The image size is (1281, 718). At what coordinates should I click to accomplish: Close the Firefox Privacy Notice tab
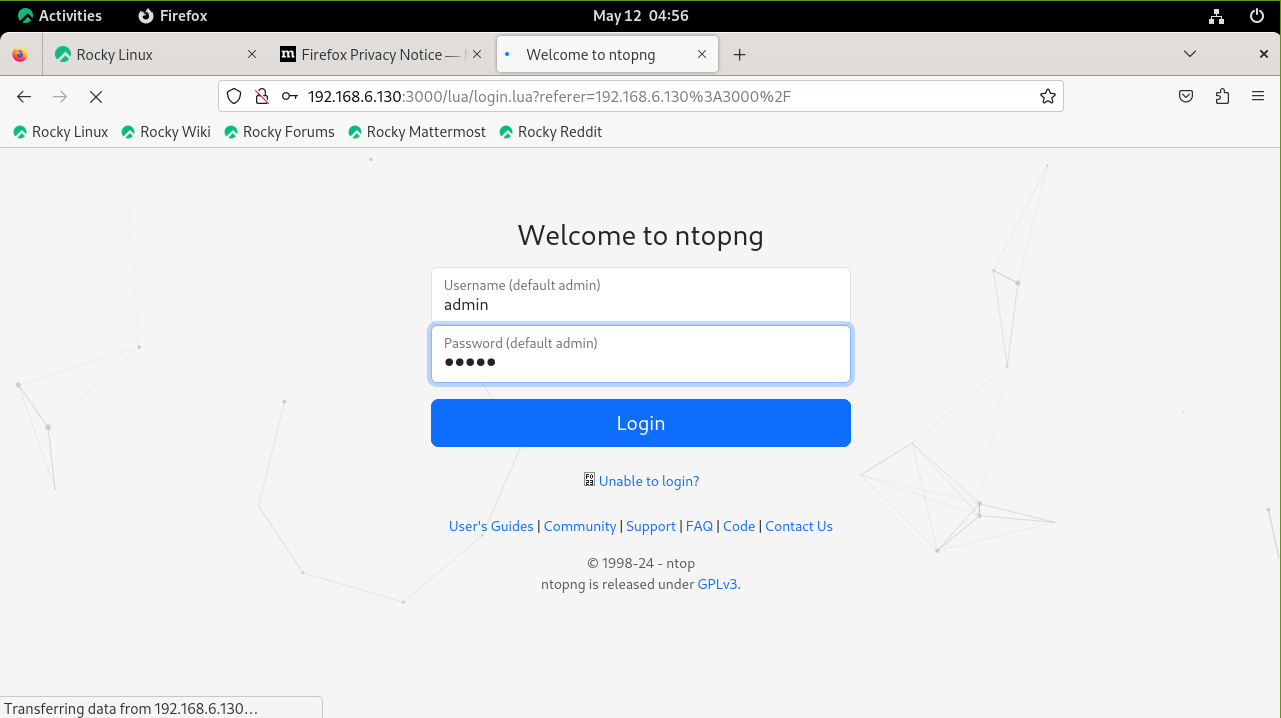(477, 55)
